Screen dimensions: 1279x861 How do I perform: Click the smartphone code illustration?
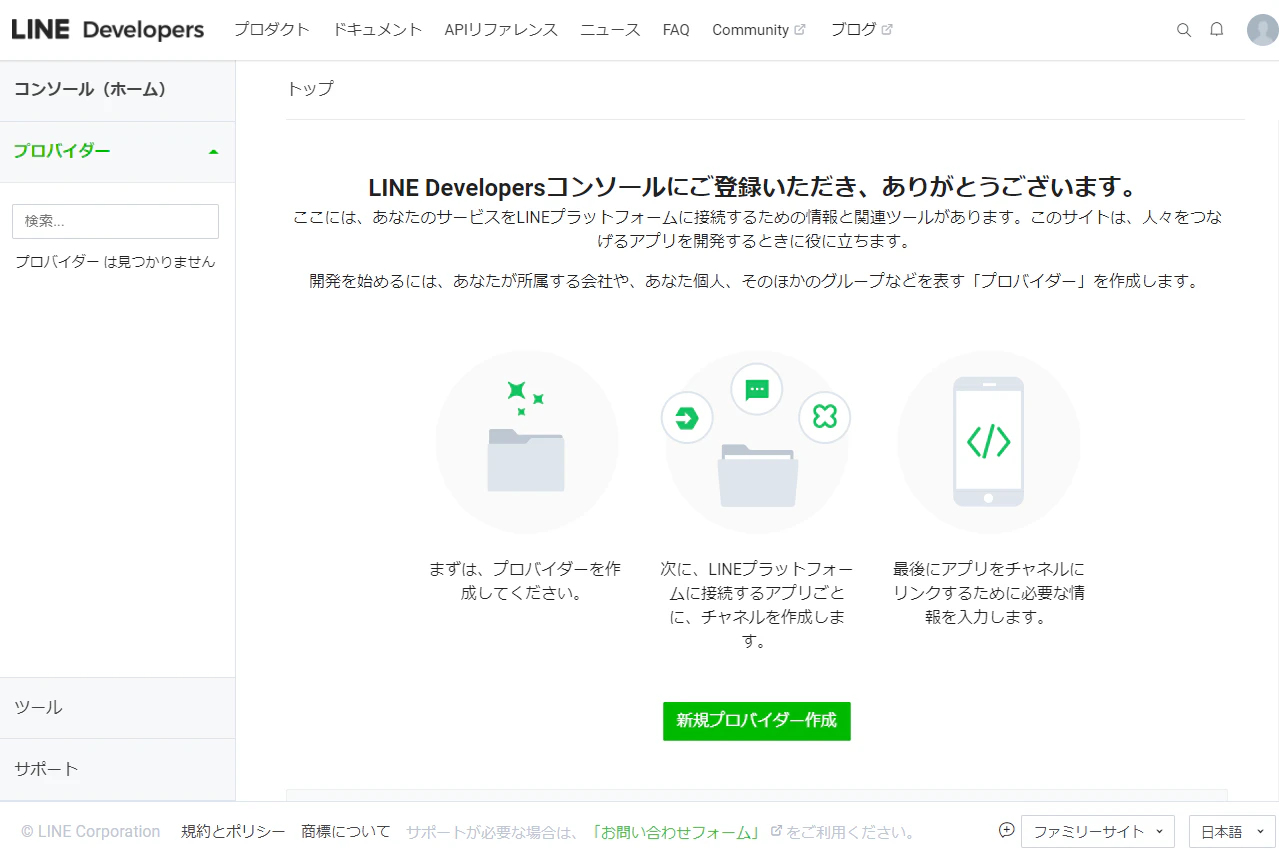point(988,441)
